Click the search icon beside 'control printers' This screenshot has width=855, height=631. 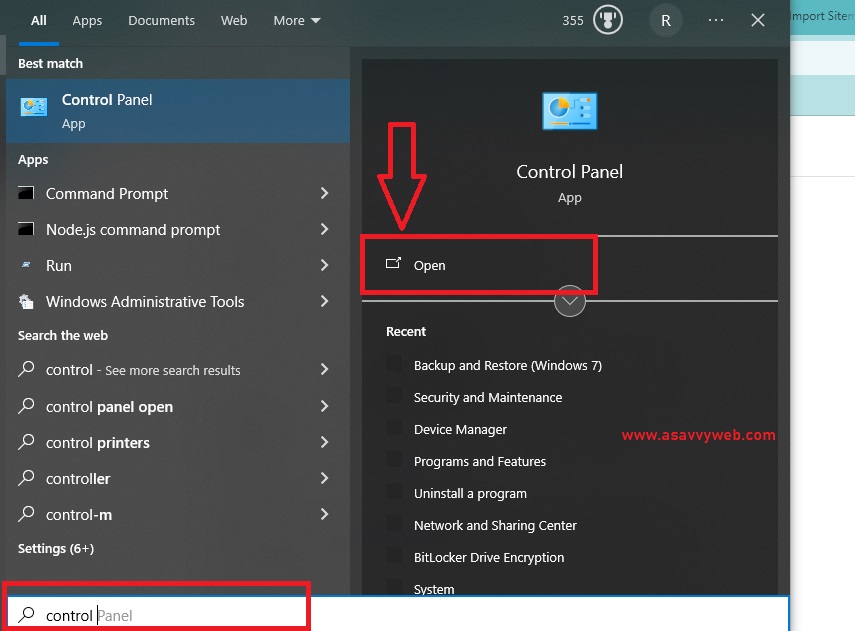(x=26, y=442)
